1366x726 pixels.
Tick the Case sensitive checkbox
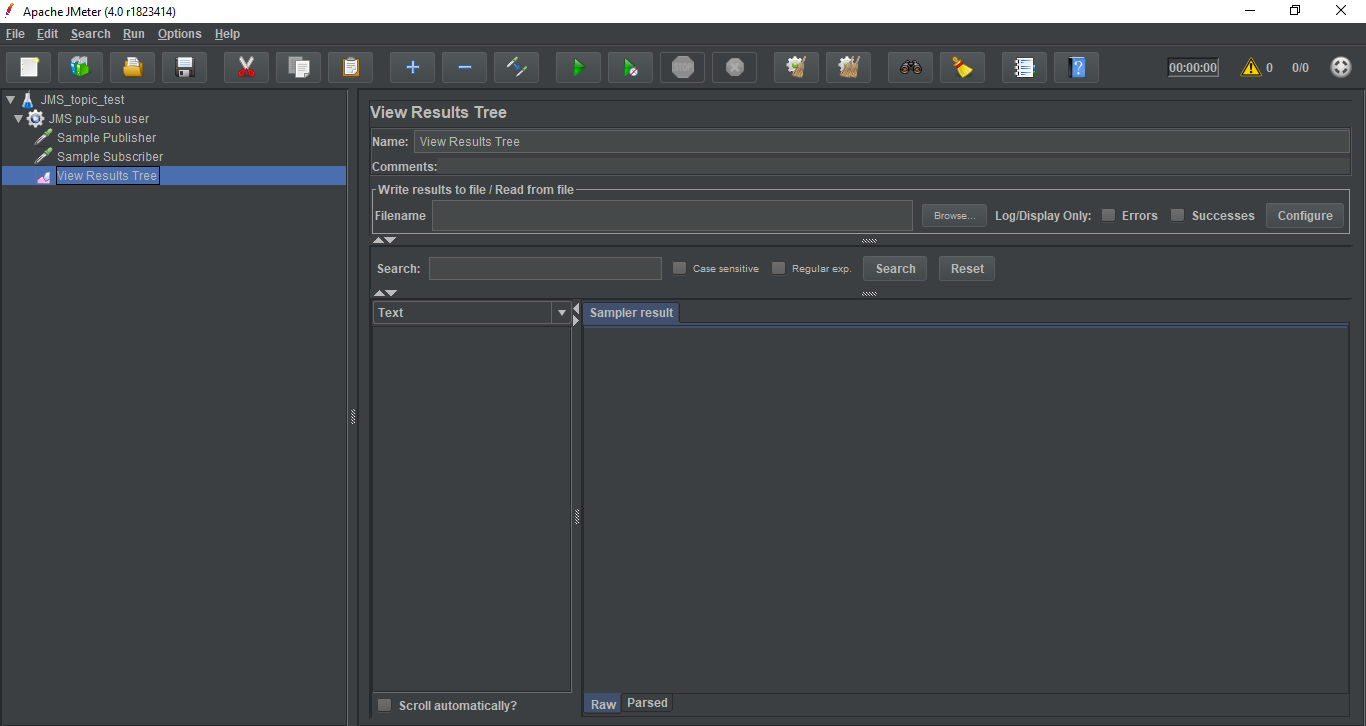(680, 268)
